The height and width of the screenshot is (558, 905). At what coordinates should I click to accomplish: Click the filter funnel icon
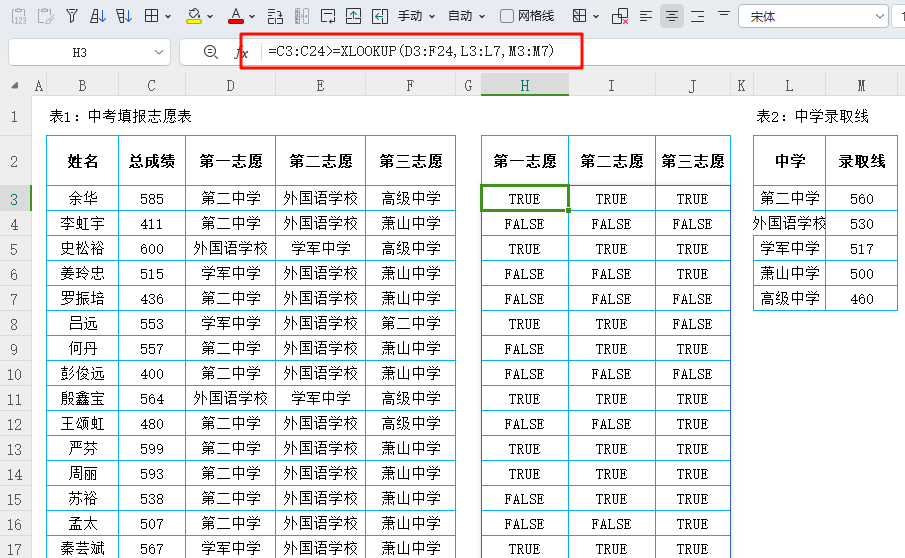click(72, 16)
